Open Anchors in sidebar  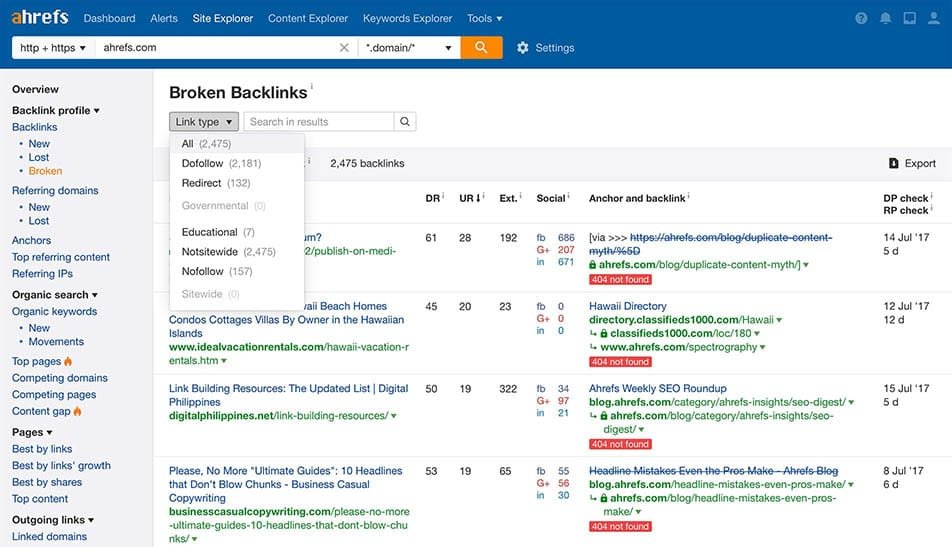pyautogui.click(x=32, y=240)
